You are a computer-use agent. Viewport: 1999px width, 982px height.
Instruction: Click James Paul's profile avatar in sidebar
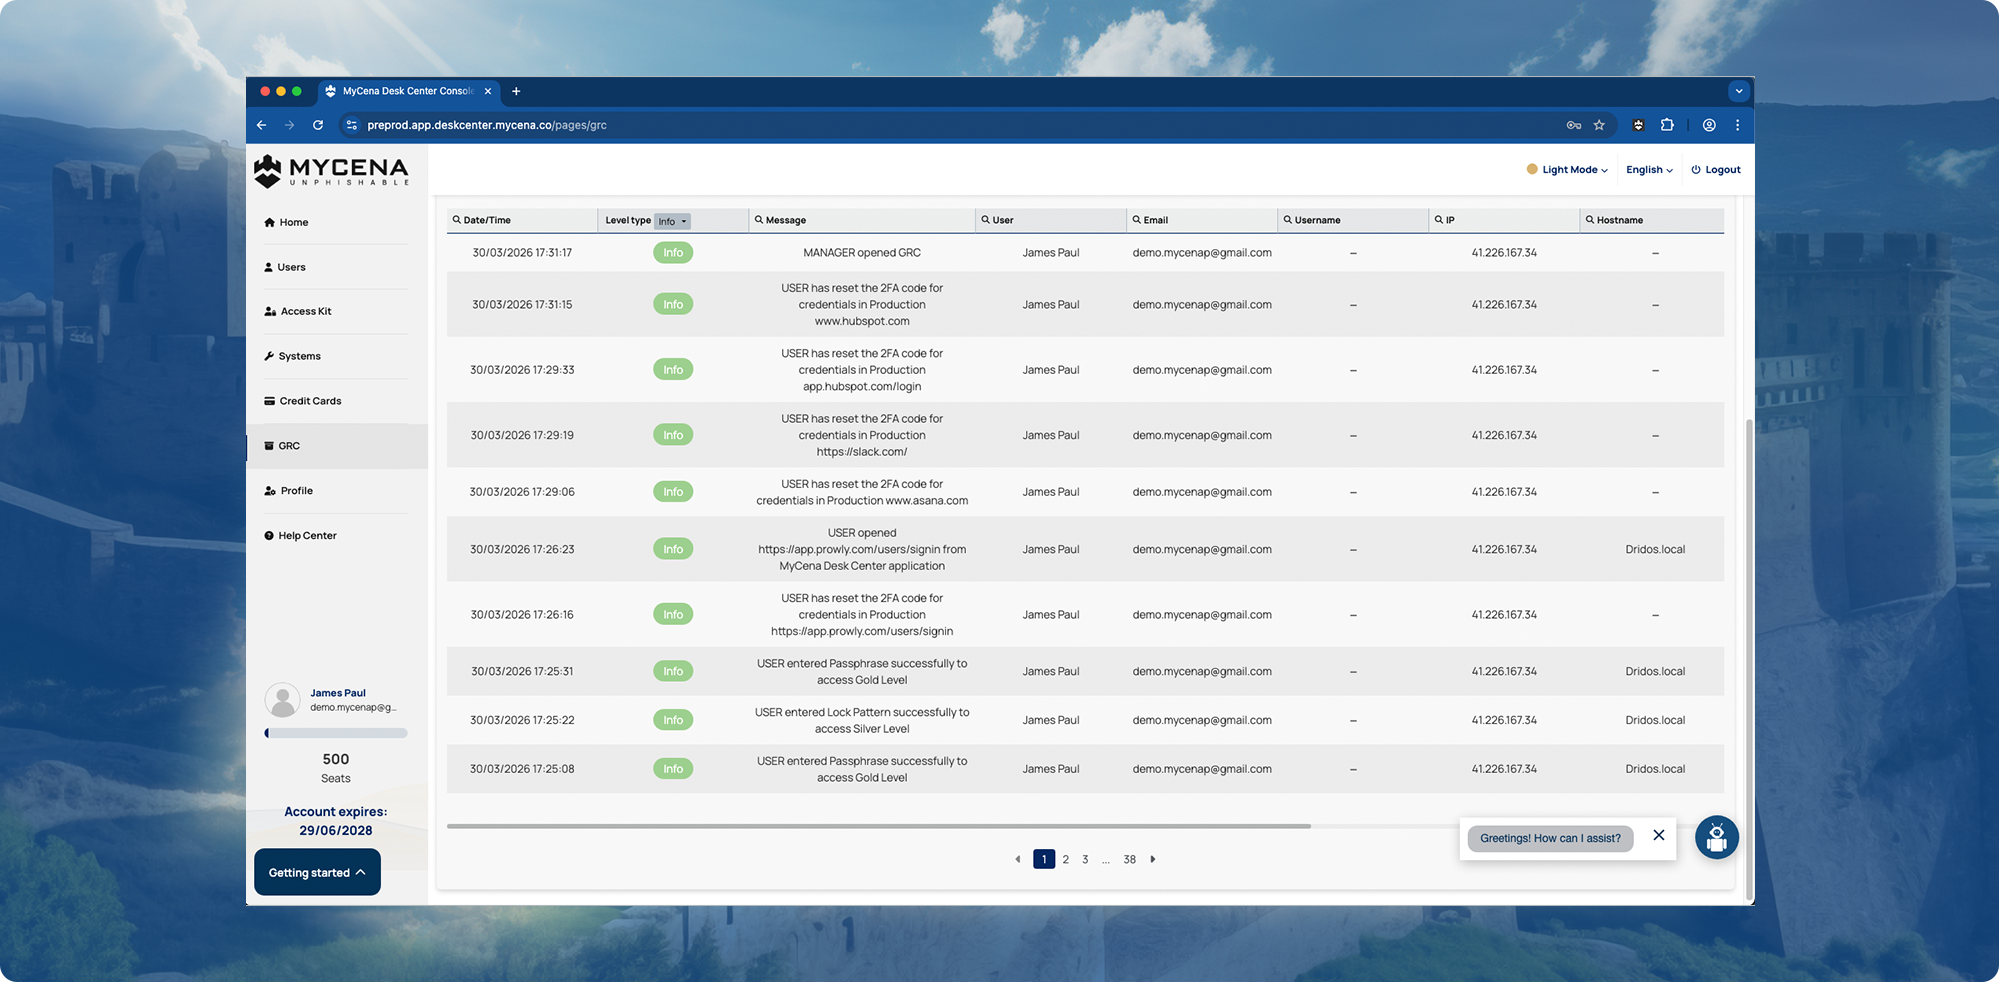[282, 700]
